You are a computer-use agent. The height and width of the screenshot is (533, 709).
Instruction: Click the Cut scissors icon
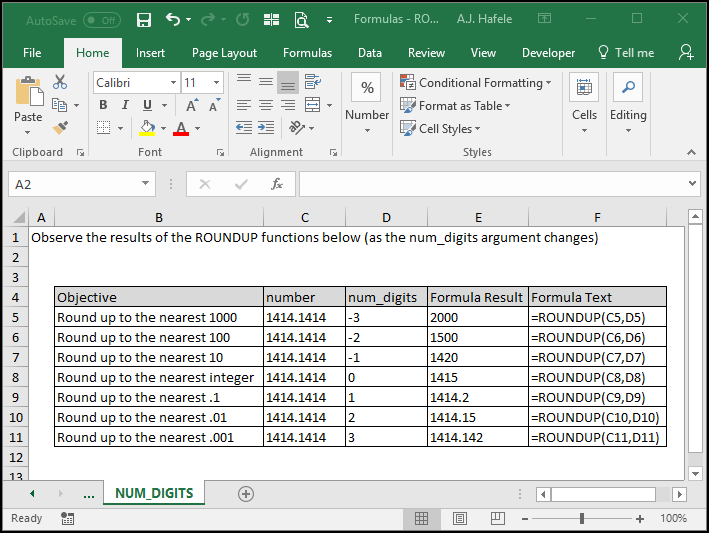click(x=60, y=82)
